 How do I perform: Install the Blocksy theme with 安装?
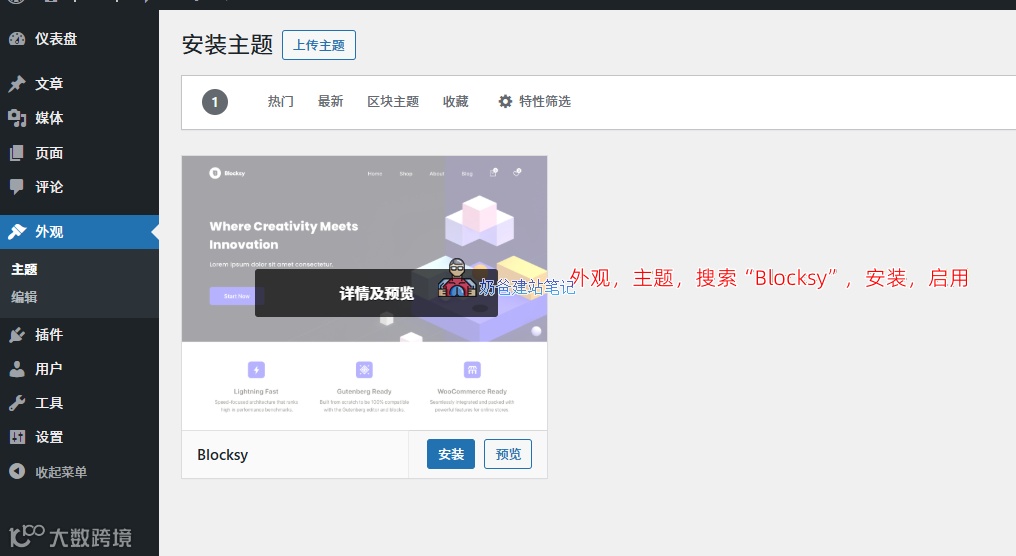(451, 454)
